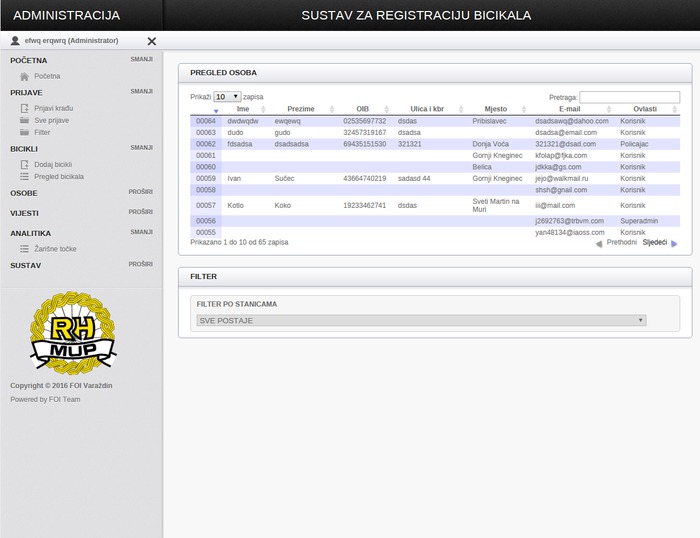Click the Prikazano 1 do 10 od 65 zapisa text

coord(239,242)
